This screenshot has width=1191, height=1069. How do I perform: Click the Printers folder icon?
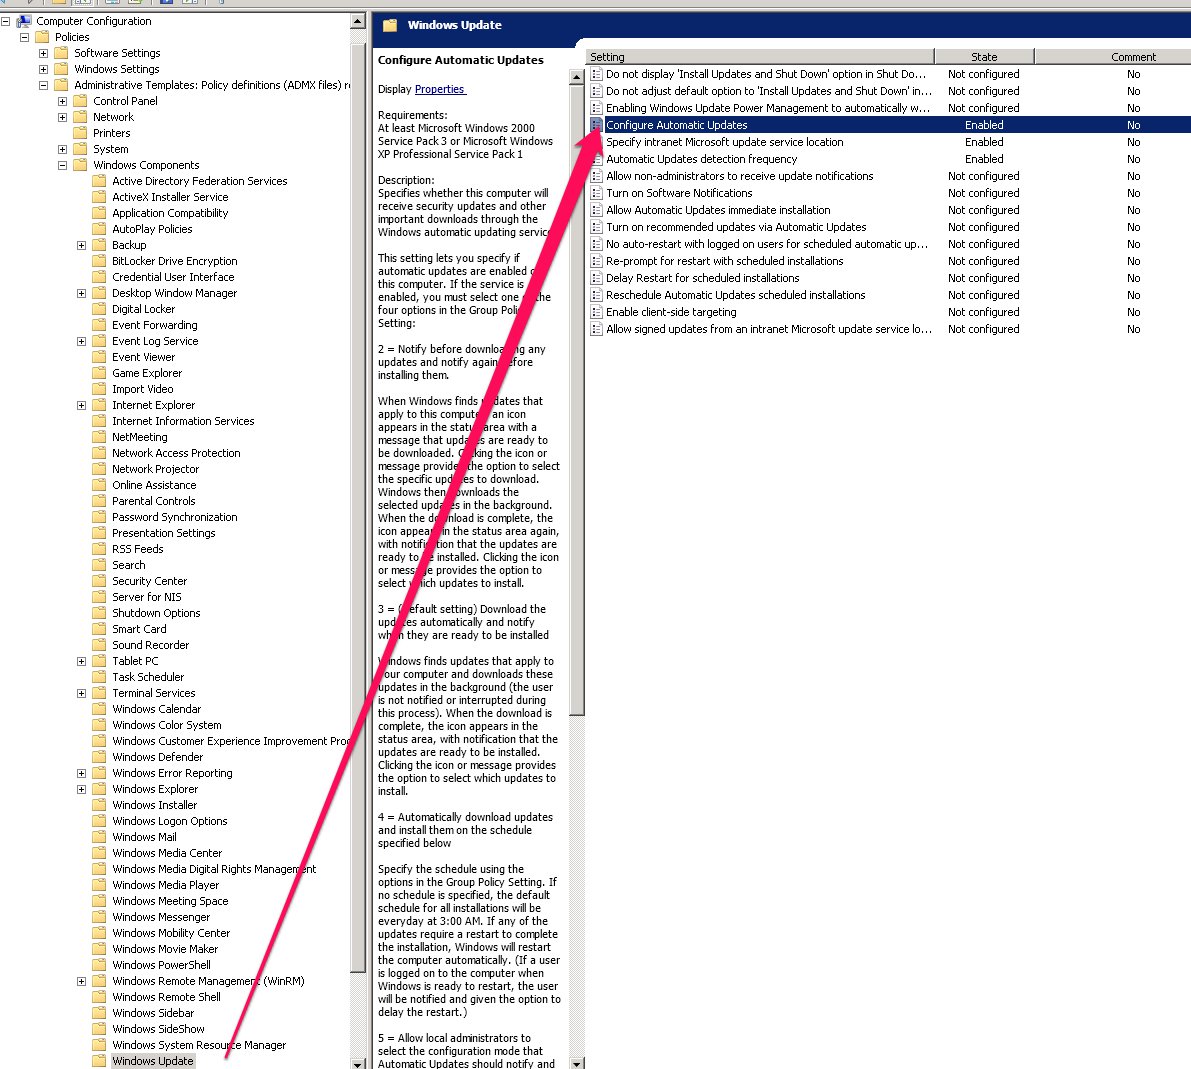point(81,133)
